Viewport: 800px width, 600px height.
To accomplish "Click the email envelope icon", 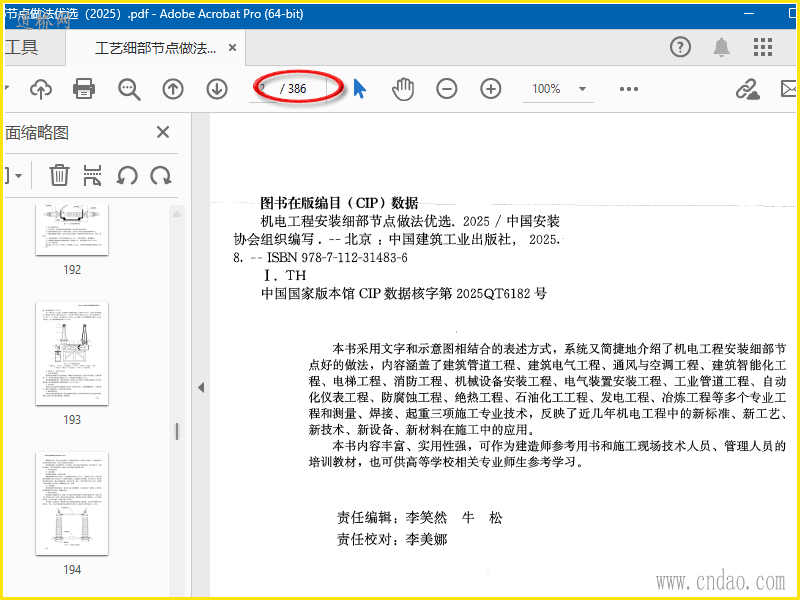I will [x=789, y=89].
